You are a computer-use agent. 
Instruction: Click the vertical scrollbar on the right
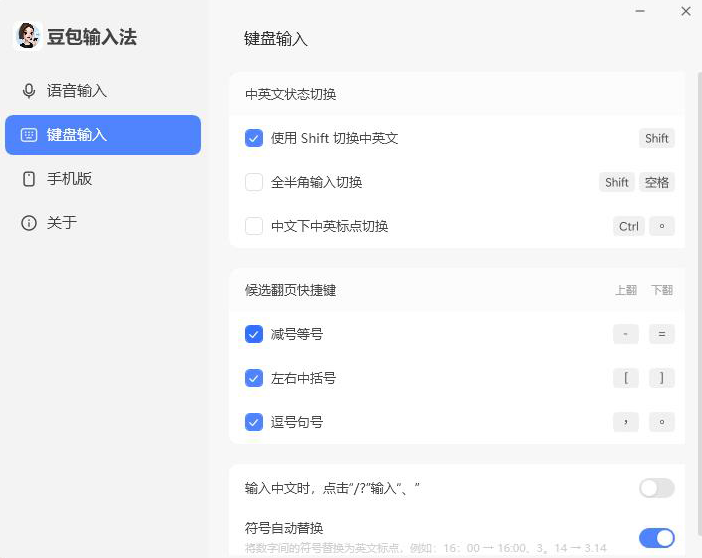[700, 303]
